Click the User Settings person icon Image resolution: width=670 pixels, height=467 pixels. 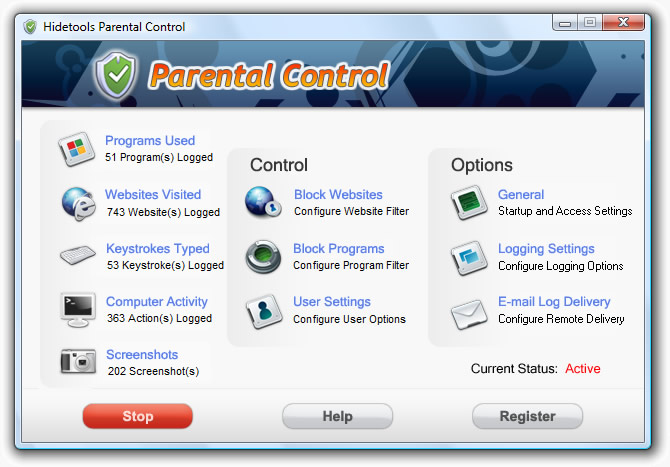point(264,311)
